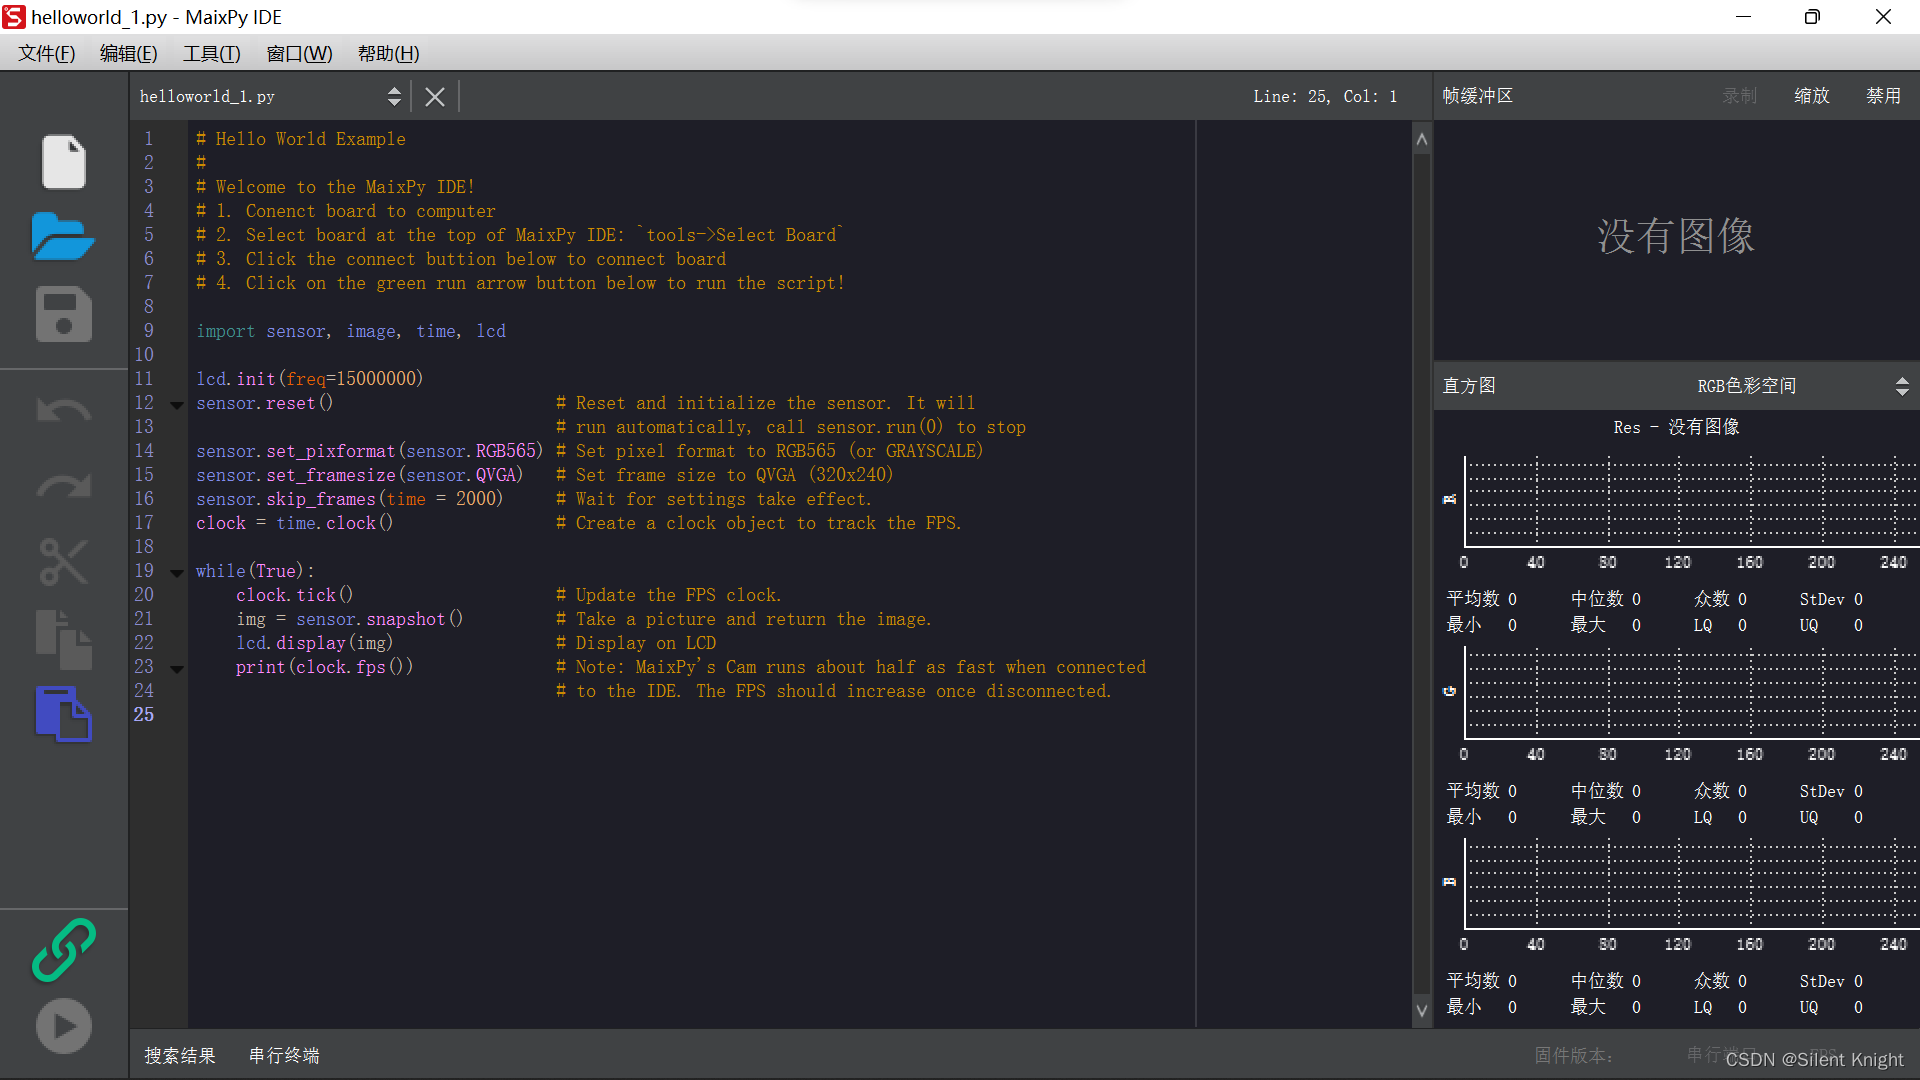Open the helloworld_1.py file selector dropdown

pyautogui.click(x=270, y=97)
